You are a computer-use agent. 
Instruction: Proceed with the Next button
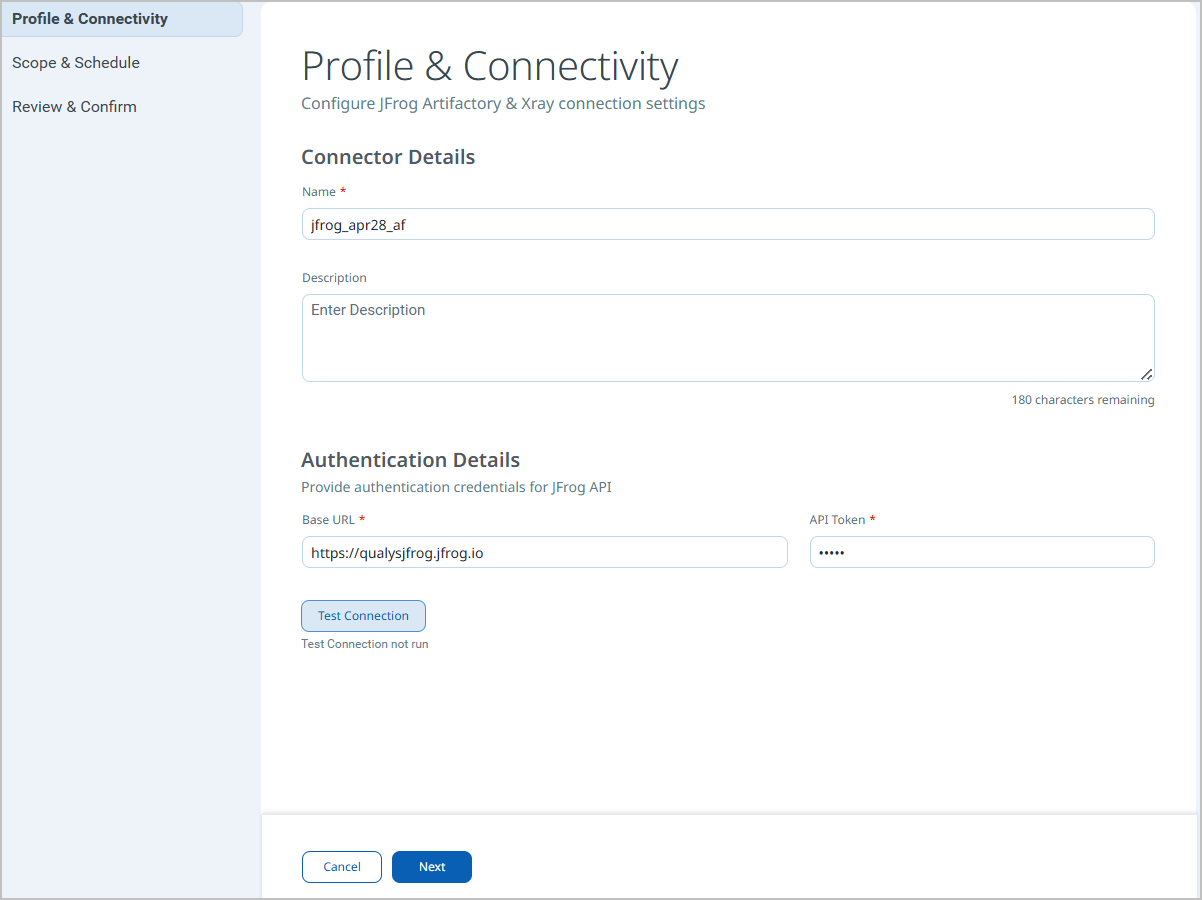point(432,867)
